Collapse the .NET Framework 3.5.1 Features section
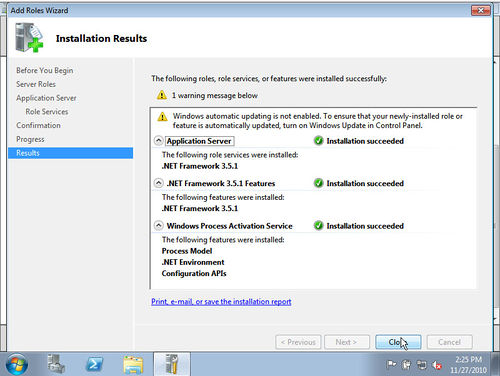Screen dimensions: 500x376 159,183
